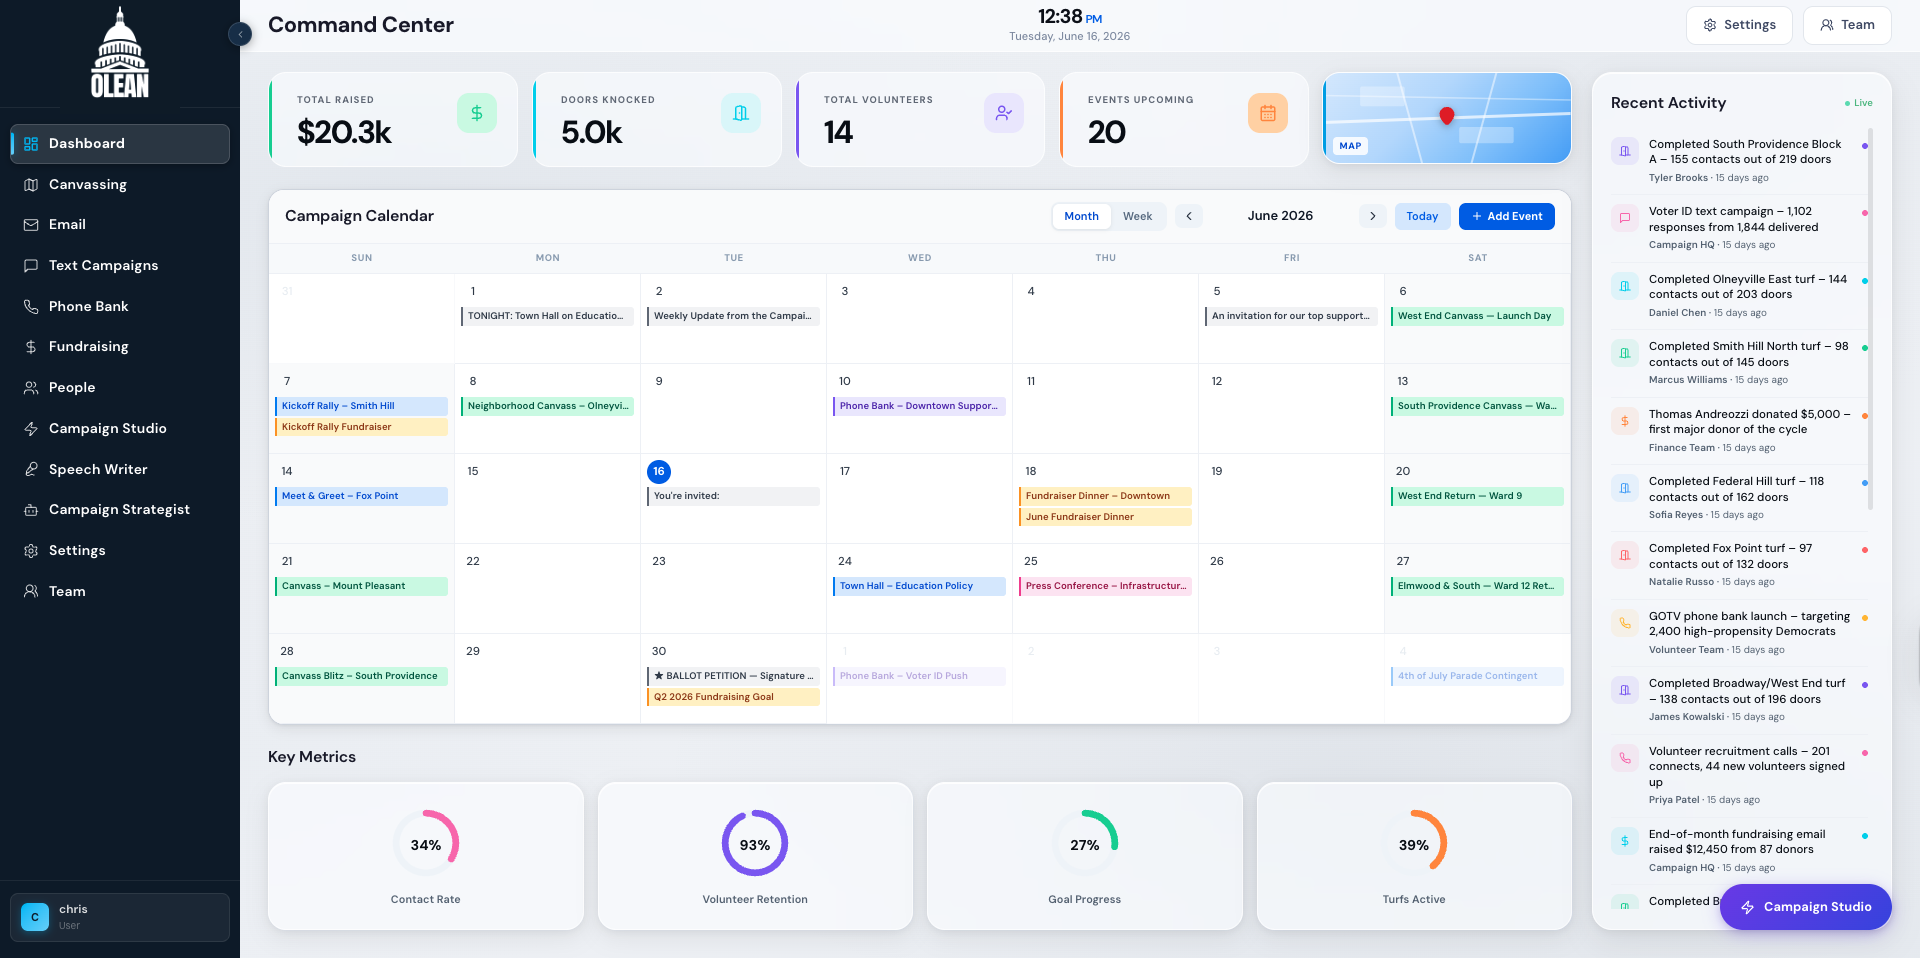Open Fundraiser Dinner – Downtown event
The width and height of the screenshot is (1920, 958).
point(1105,496)
